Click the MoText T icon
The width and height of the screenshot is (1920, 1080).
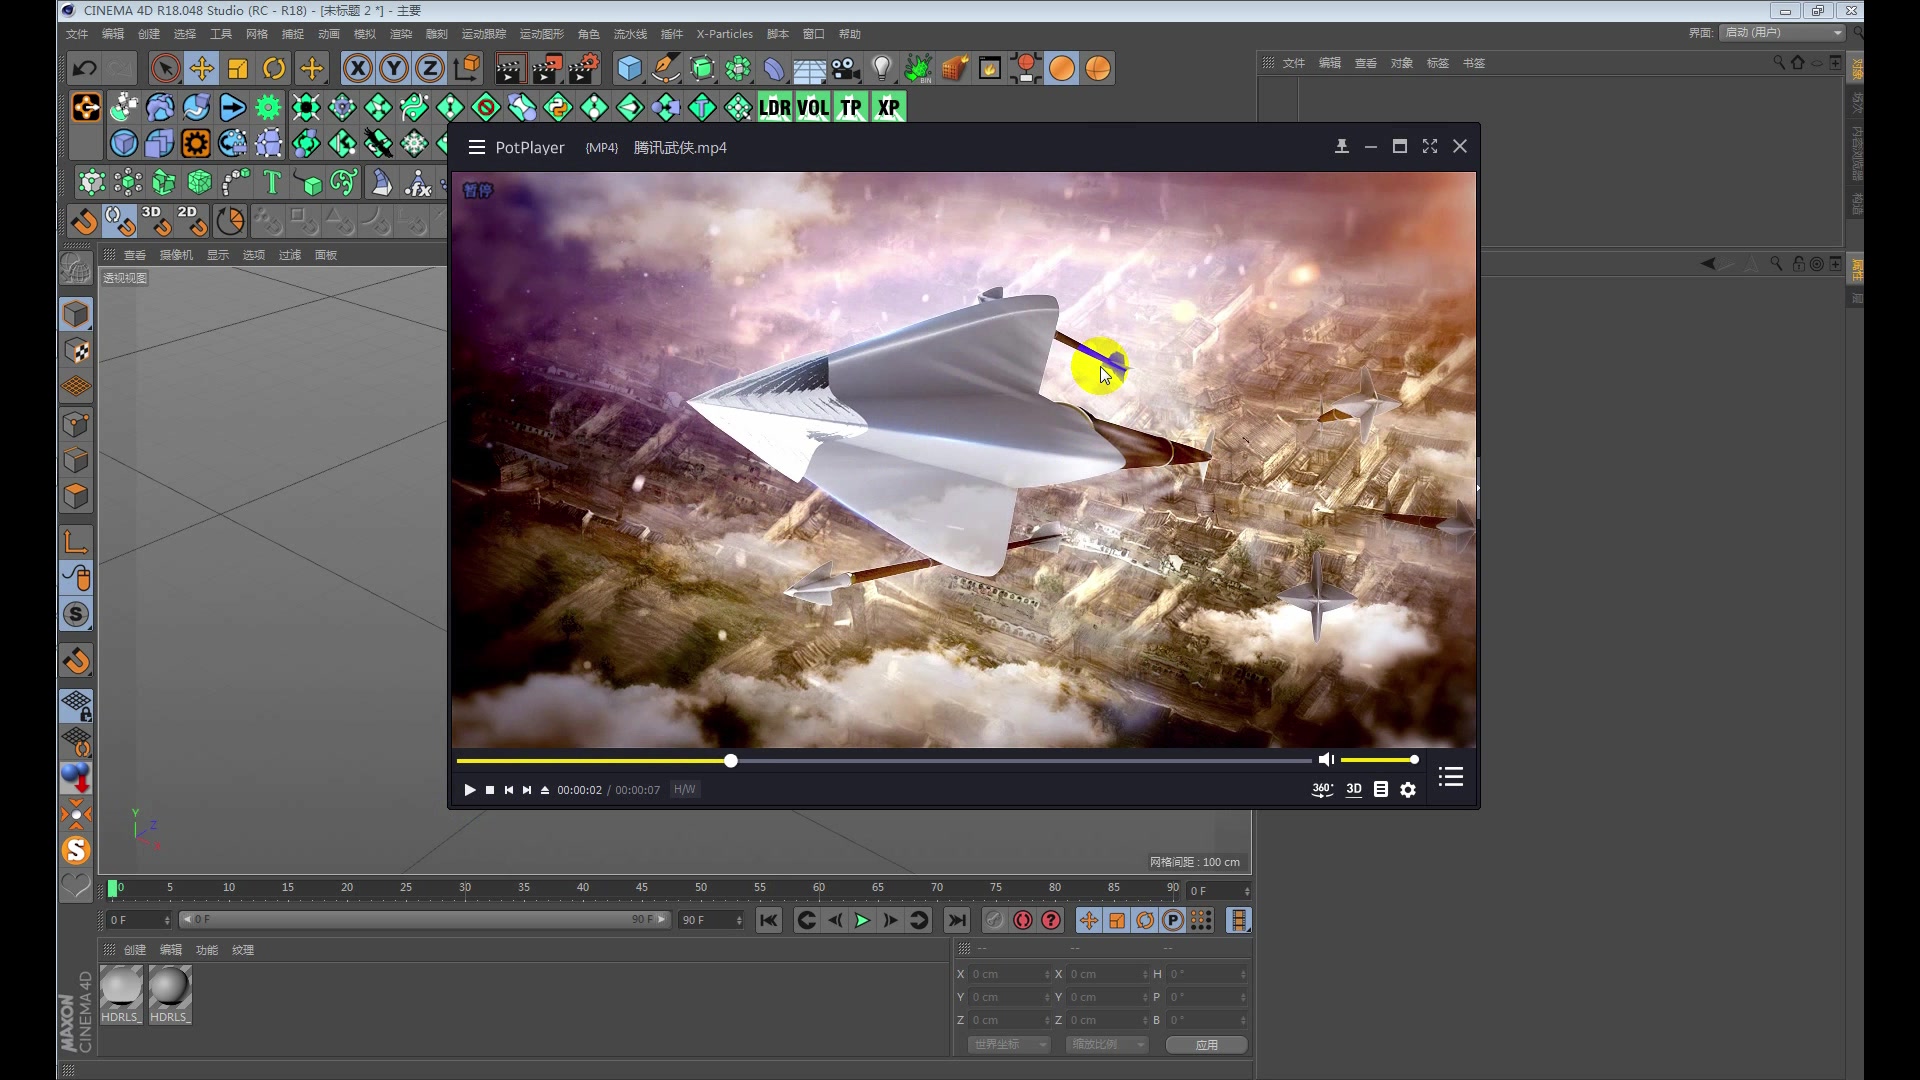(272, 182)
